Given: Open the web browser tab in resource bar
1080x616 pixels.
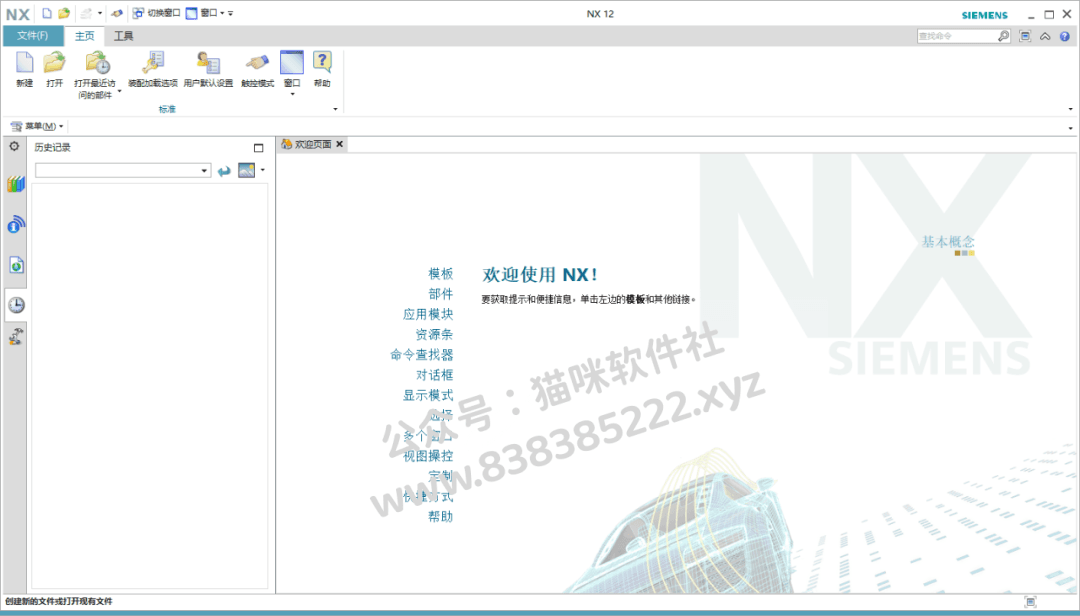Looking at the screenshot, I should point(16,265).
